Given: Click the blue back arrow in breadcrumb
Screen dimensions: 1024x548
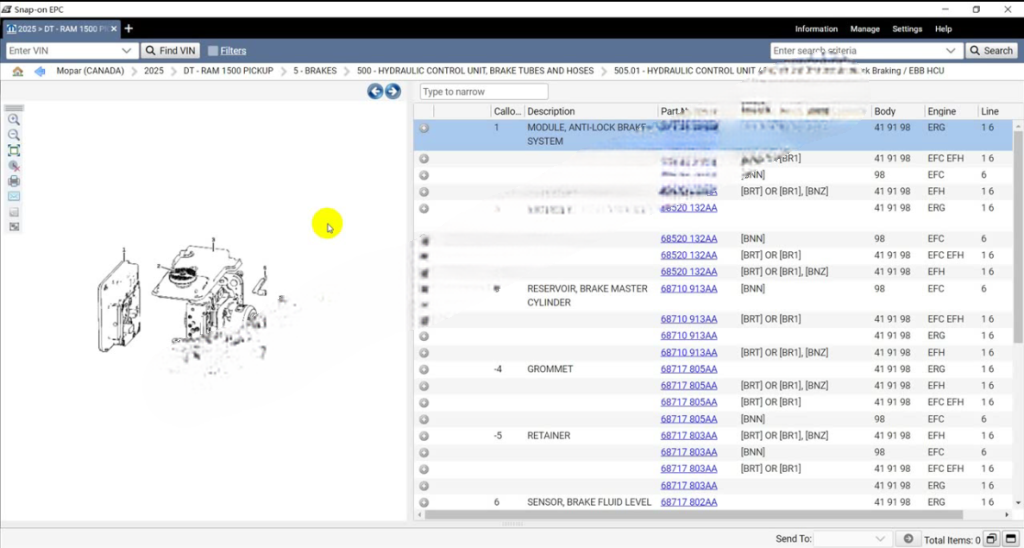Looking at the screenshot, I should click(40, 71).
